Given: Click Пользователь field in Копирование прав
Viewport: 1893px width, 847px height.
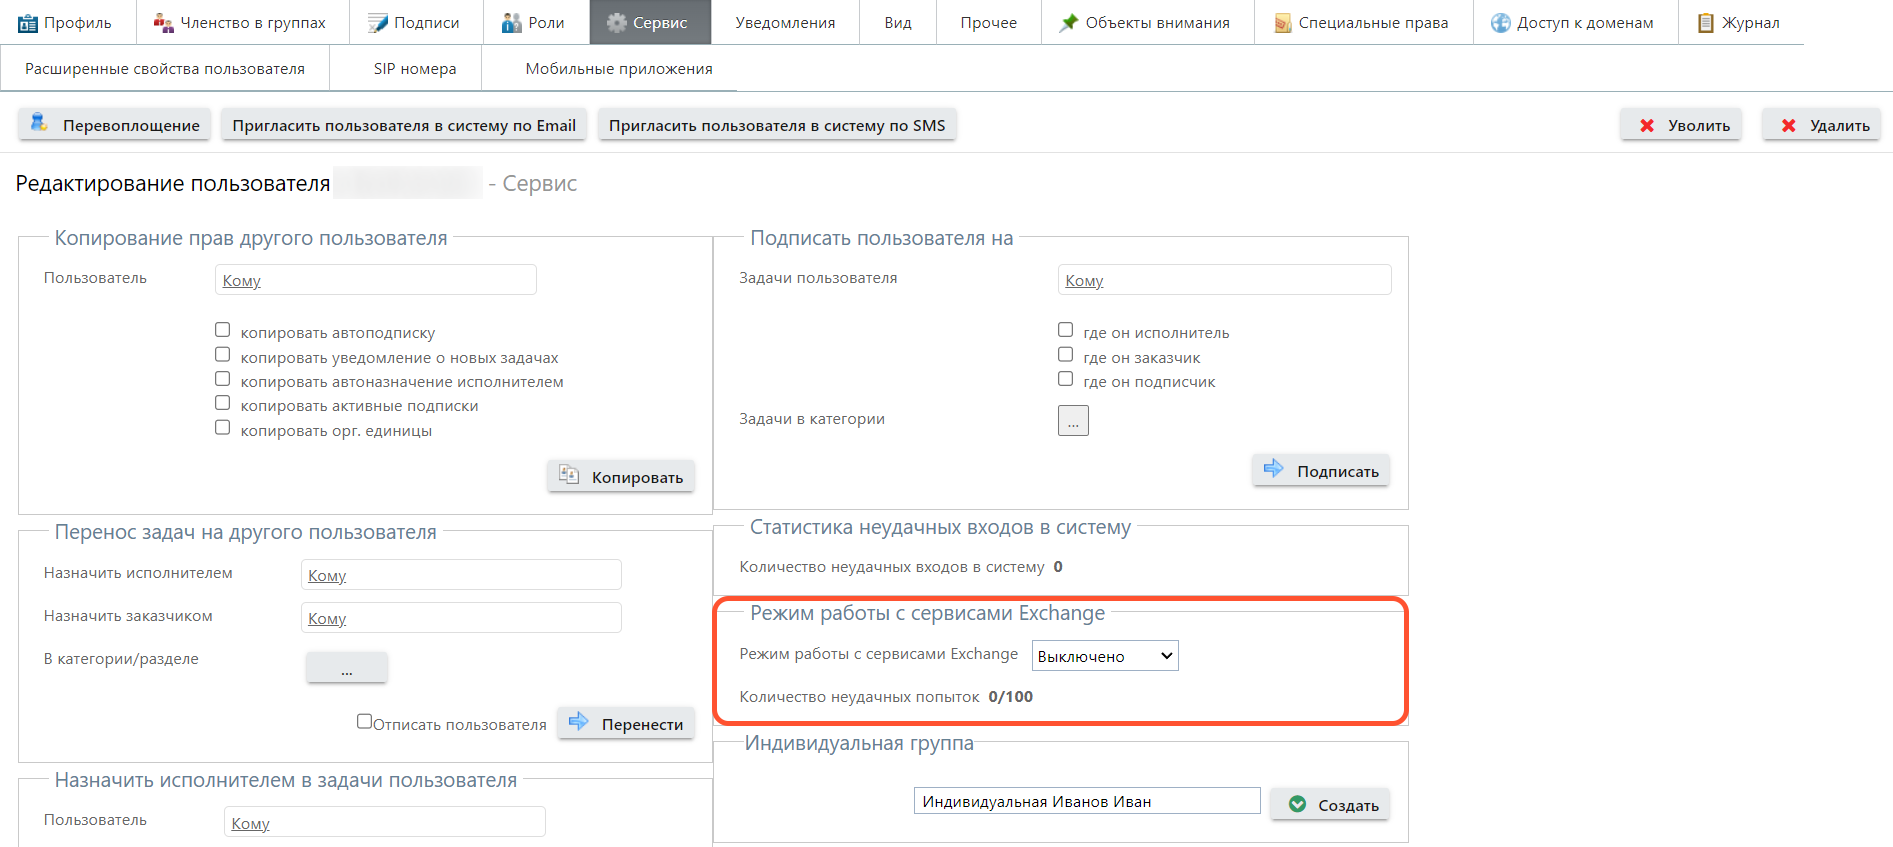Looking at the screenshot, I should 376,280.
